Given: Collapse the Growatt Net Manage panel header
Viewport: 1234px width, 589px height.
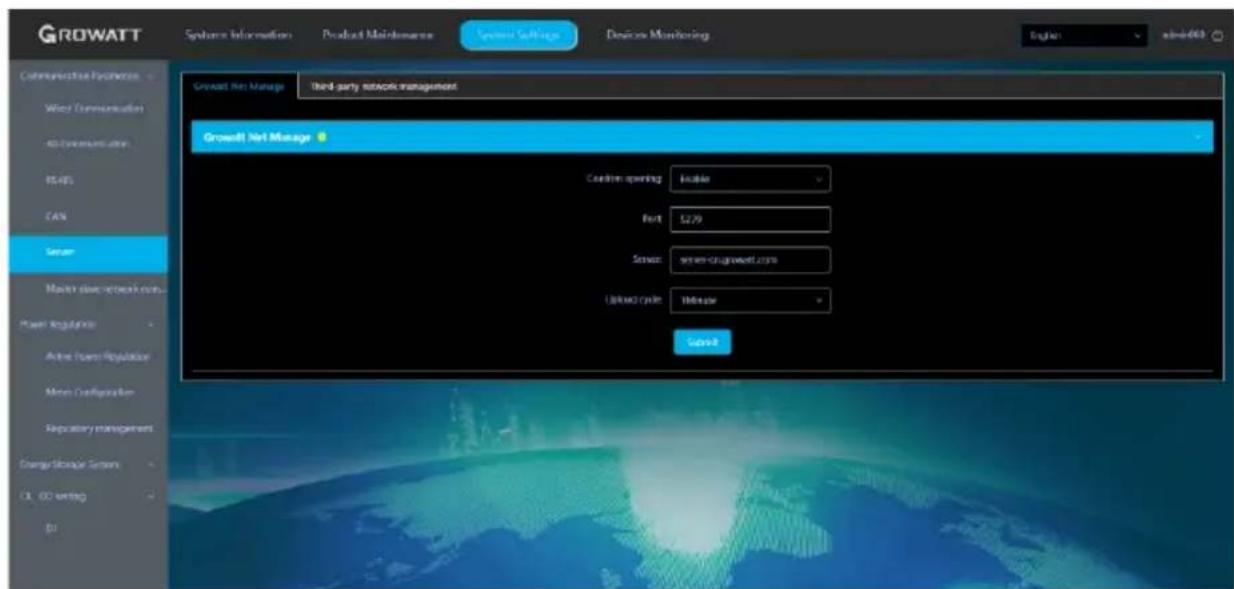Looking at the screenshot, I should click(701, 137).
